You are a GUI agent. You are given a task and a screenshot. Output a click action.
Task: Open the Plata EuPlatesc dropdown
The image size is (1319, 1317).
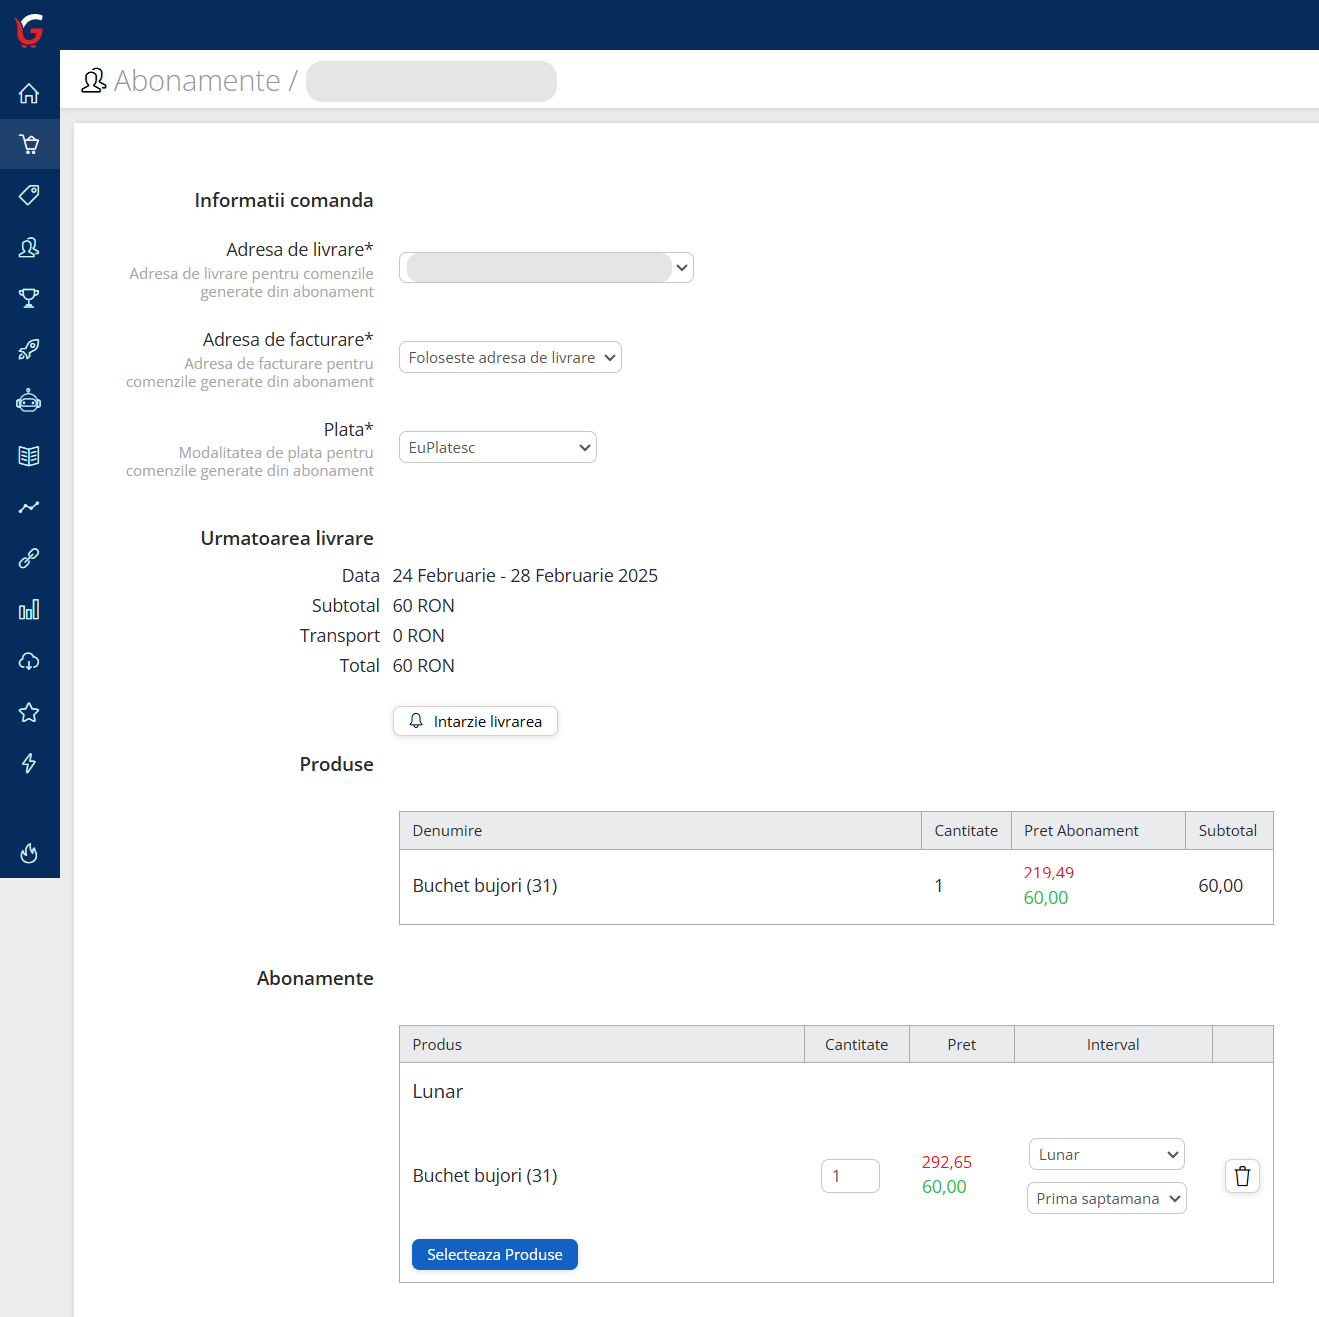pos(498,447)
